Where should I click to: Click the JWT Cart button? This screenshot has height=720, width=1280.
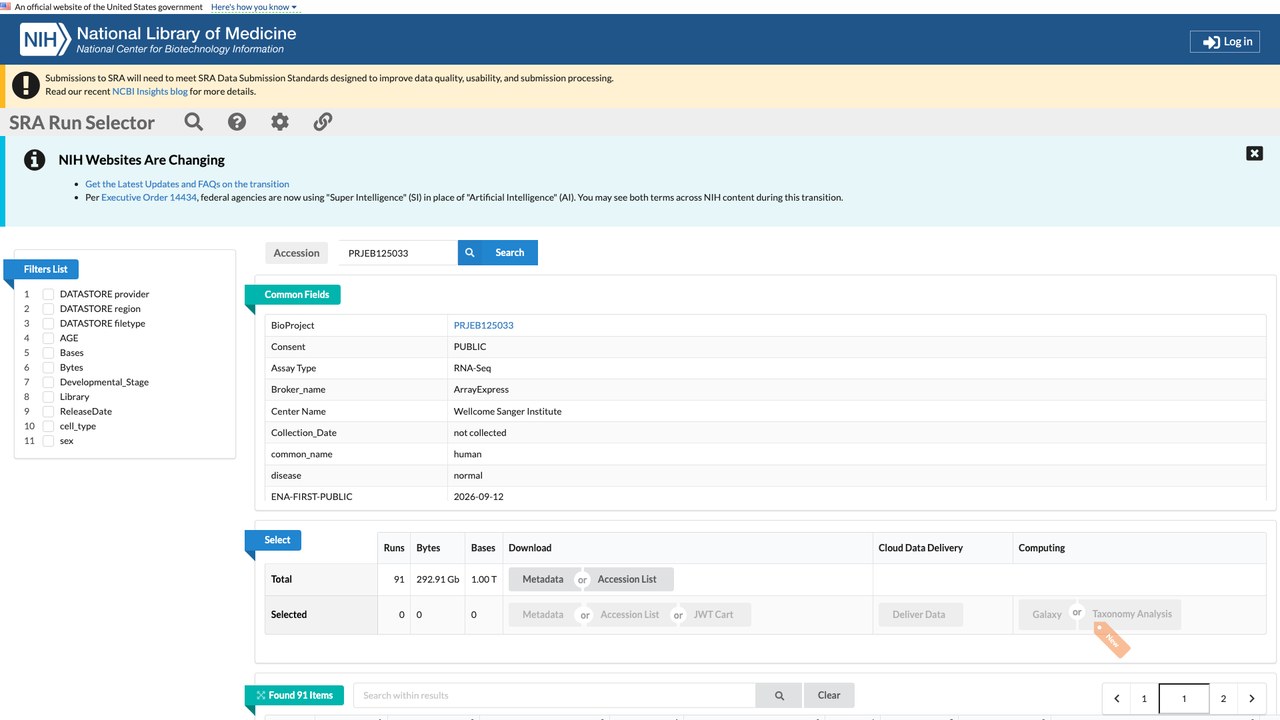tap(714, 615)
